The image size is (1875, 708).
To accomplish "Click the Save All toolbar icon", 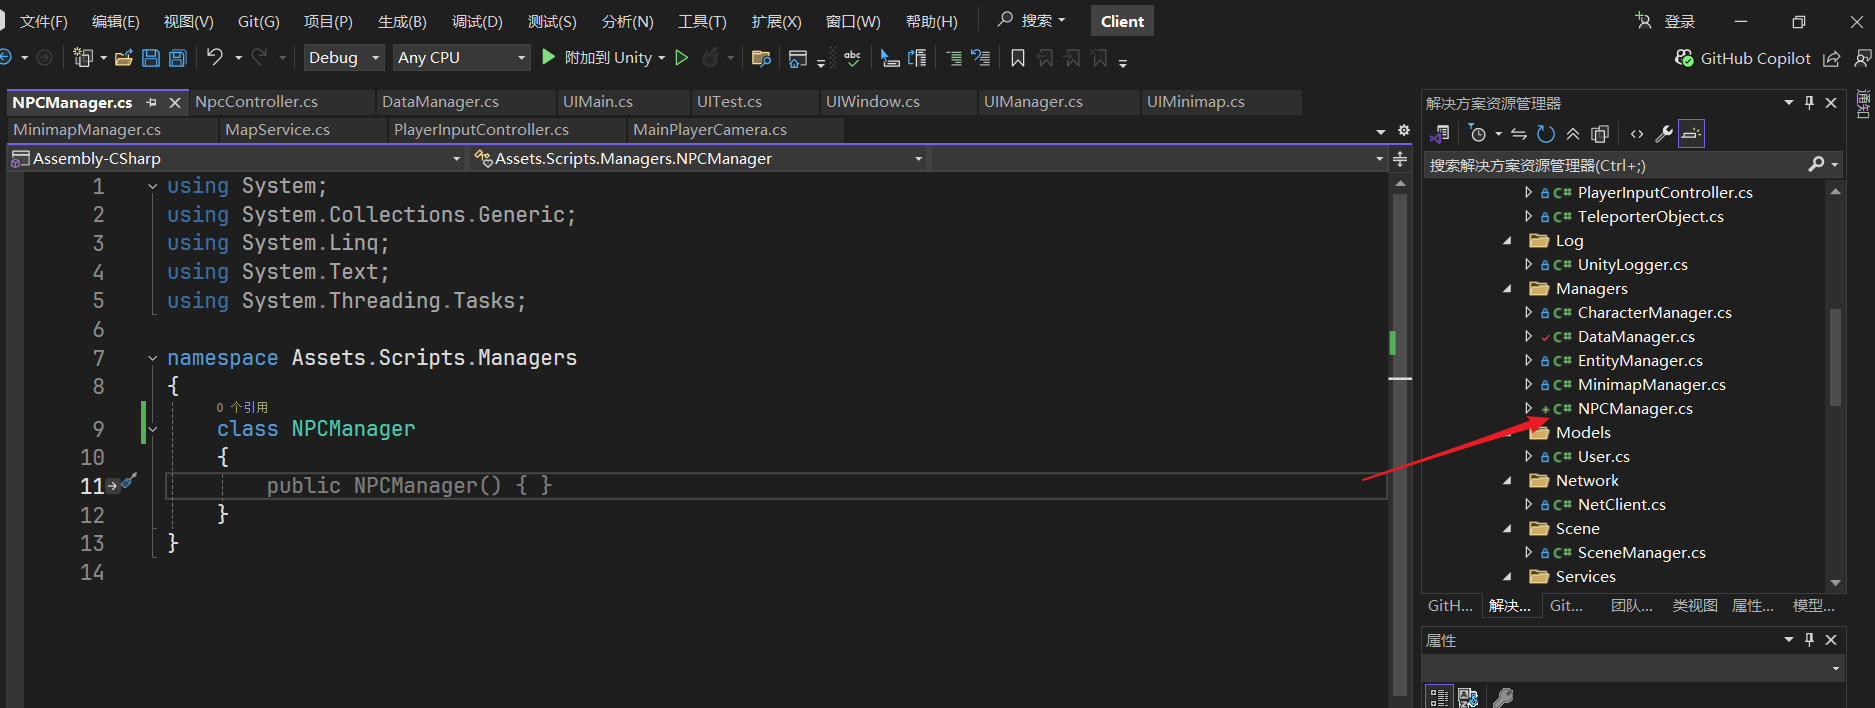I will click(178, 58).
